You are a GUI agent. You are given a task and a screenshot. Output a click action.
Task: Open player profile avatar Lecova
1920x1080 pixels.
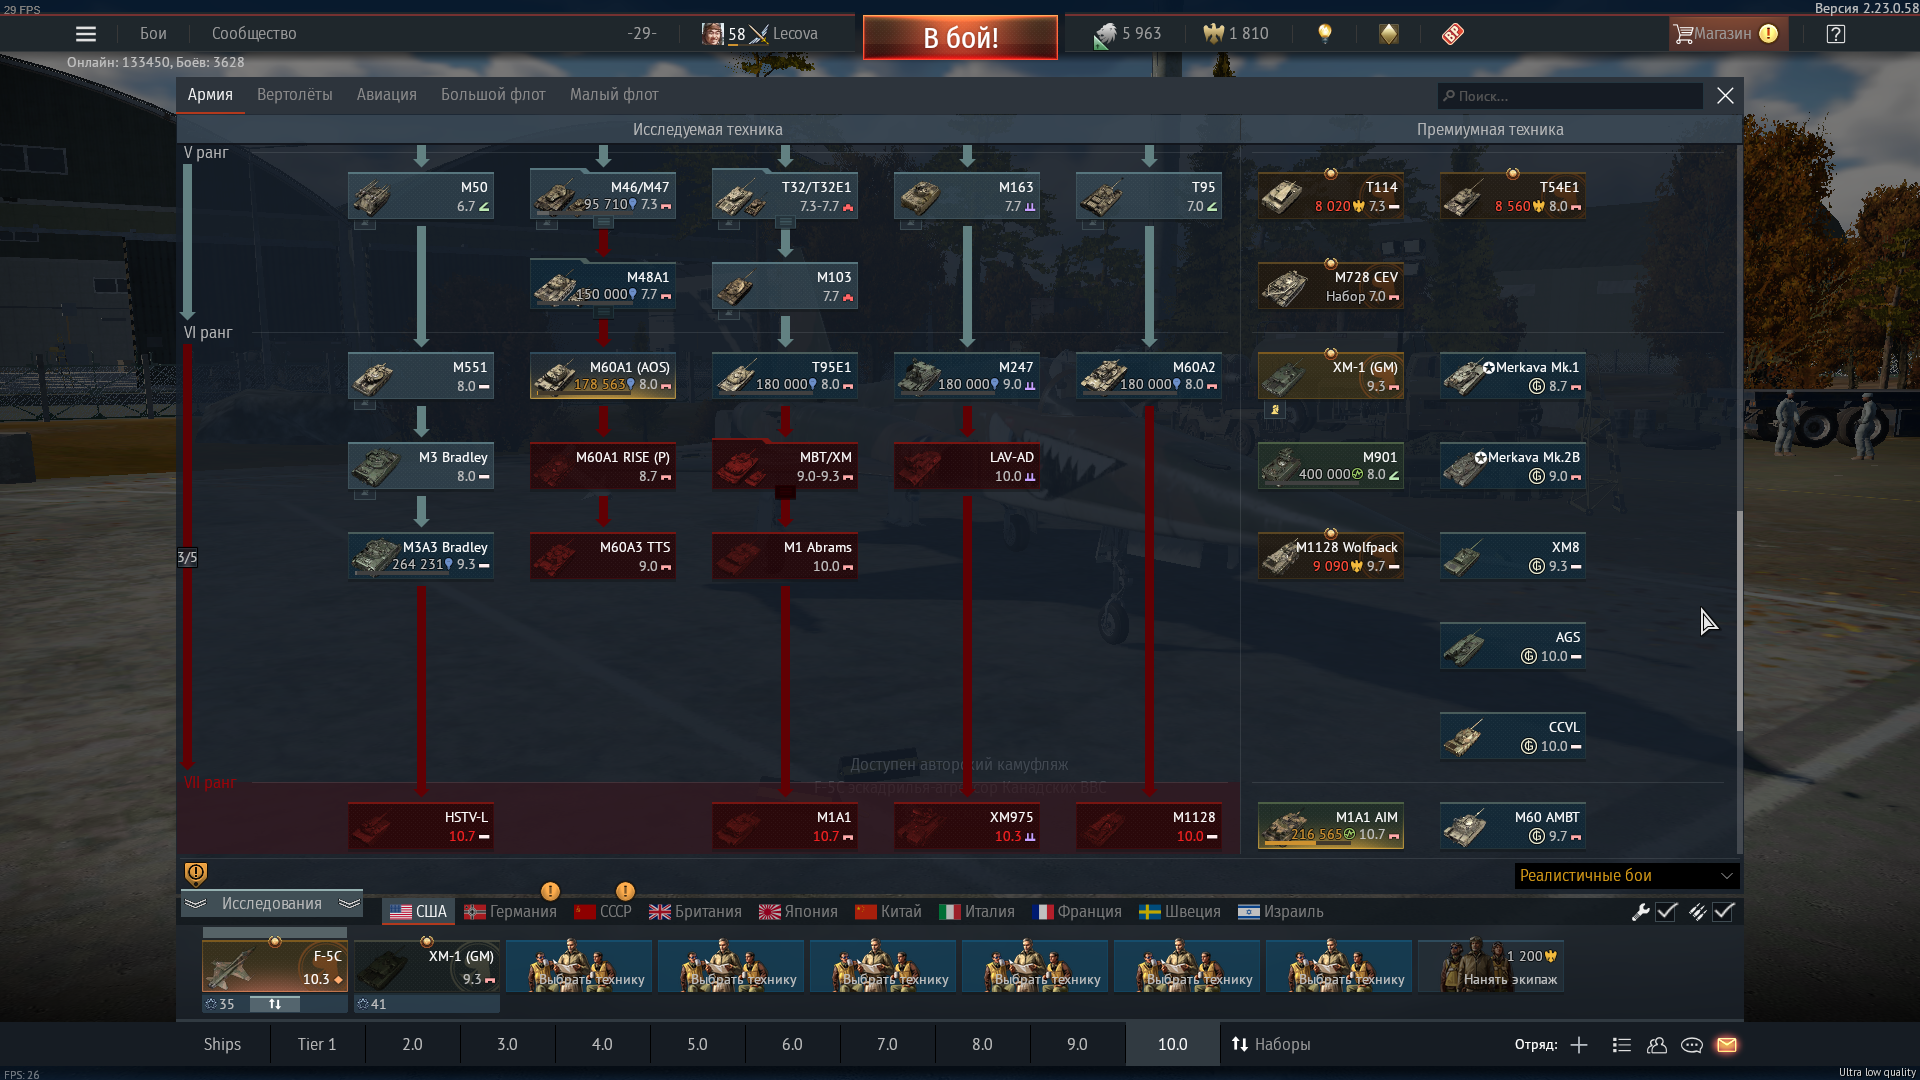(x=712, y=34)
